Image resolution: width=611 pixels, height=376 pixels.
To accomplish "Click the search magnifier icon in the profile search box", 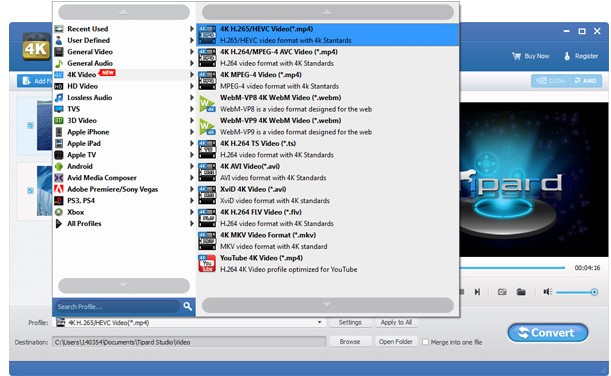I will pos(187,306).
